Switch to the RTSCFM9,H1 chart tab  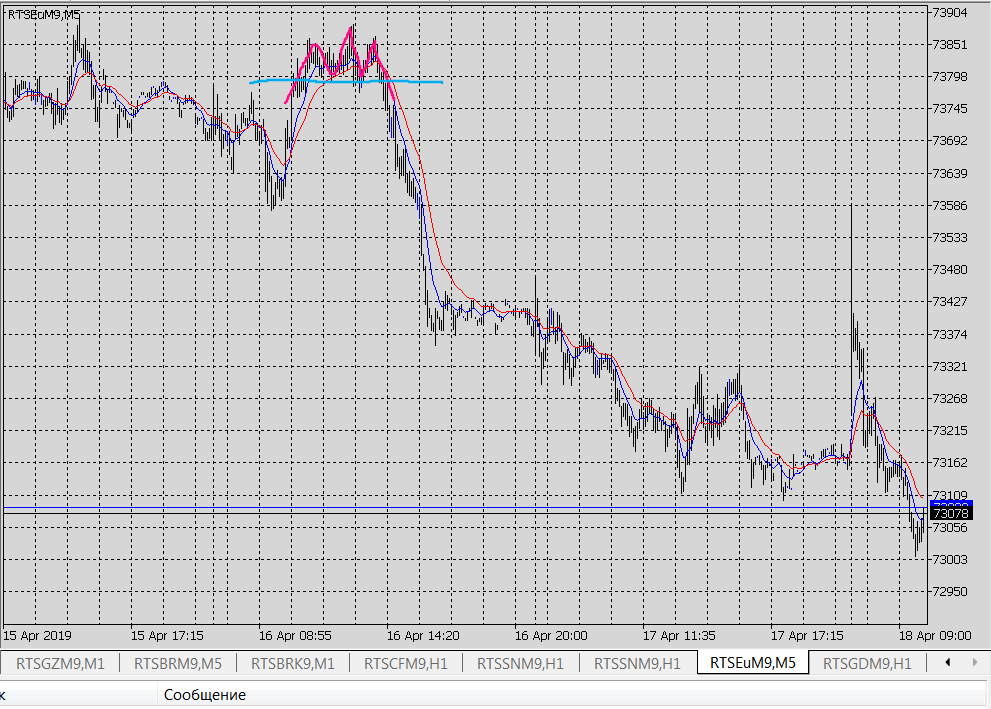(x=406, y=664)
